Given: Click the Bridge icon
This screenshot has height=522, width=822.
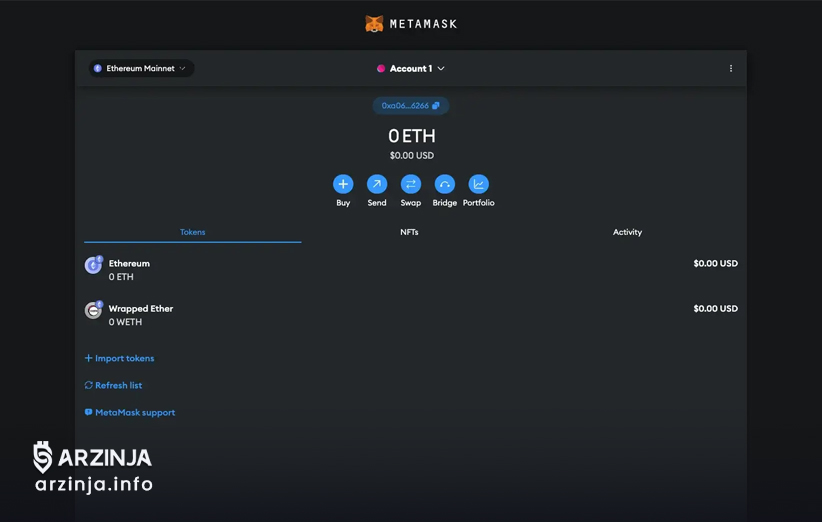Looking at the screenshot, I should point(445,184).
